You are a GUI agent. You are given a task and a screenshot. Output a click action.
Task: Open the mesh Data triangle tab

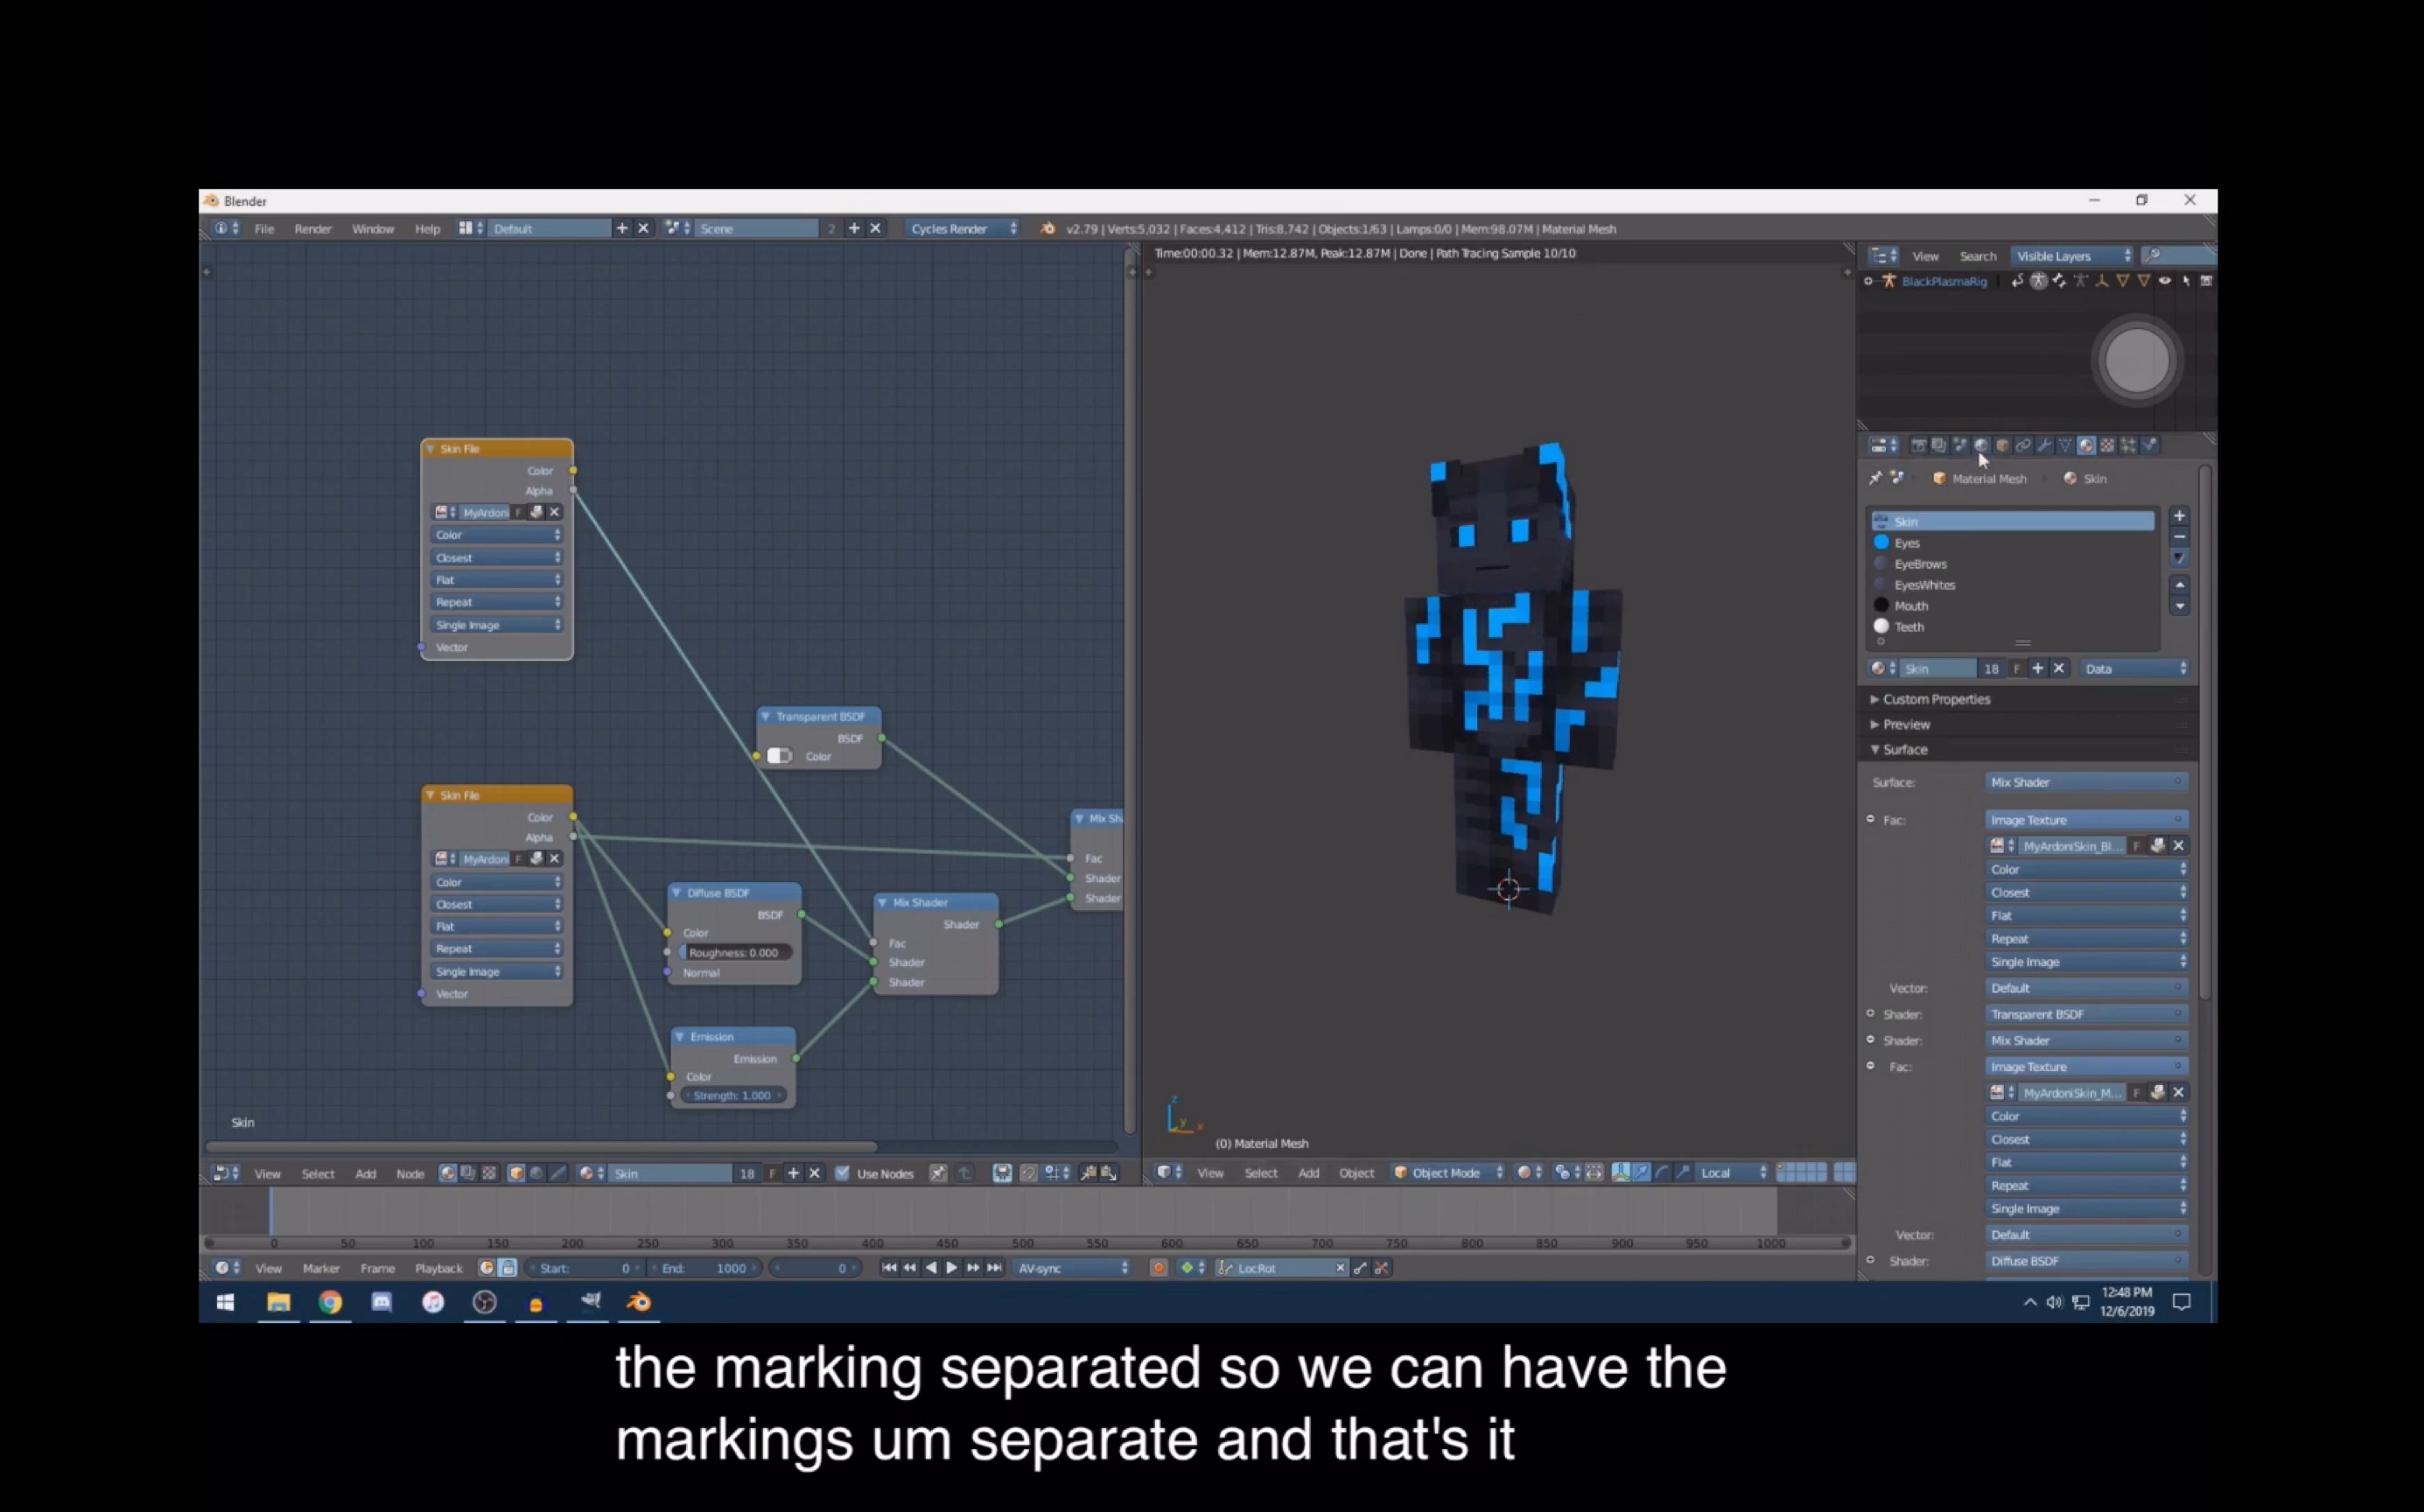point(2065,445)
